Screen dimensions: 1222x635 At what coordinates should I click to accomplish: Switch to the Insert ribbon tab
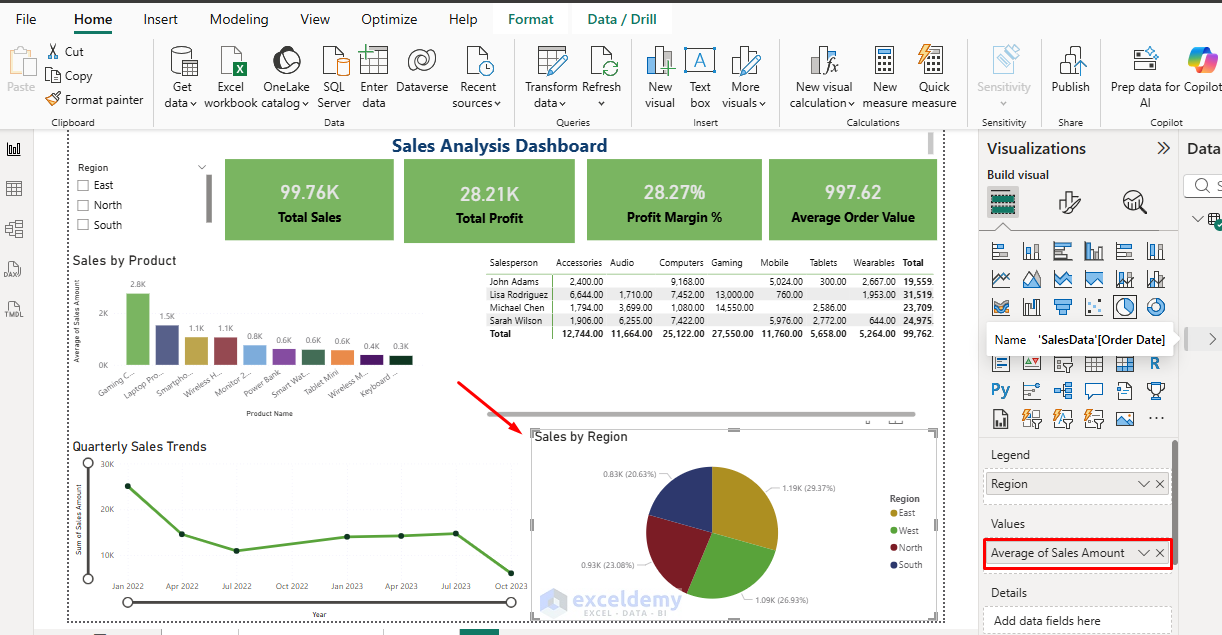[x=161, y=18]
